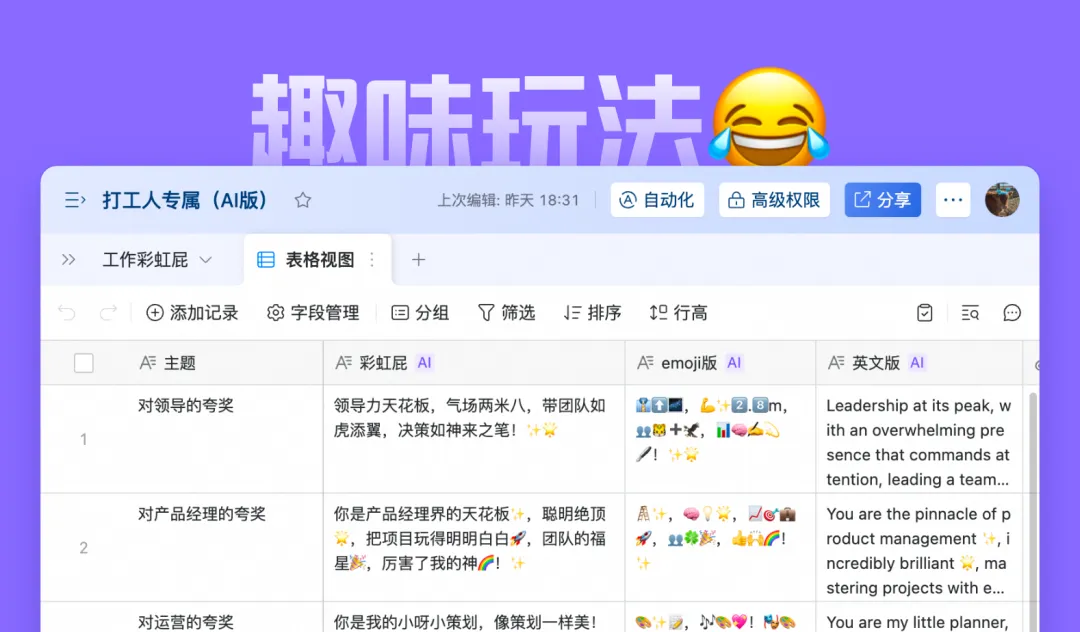Expand the collapsed panel with double chevron
This screenshot has height=632, width=1080.
click(x=68, y=260)
